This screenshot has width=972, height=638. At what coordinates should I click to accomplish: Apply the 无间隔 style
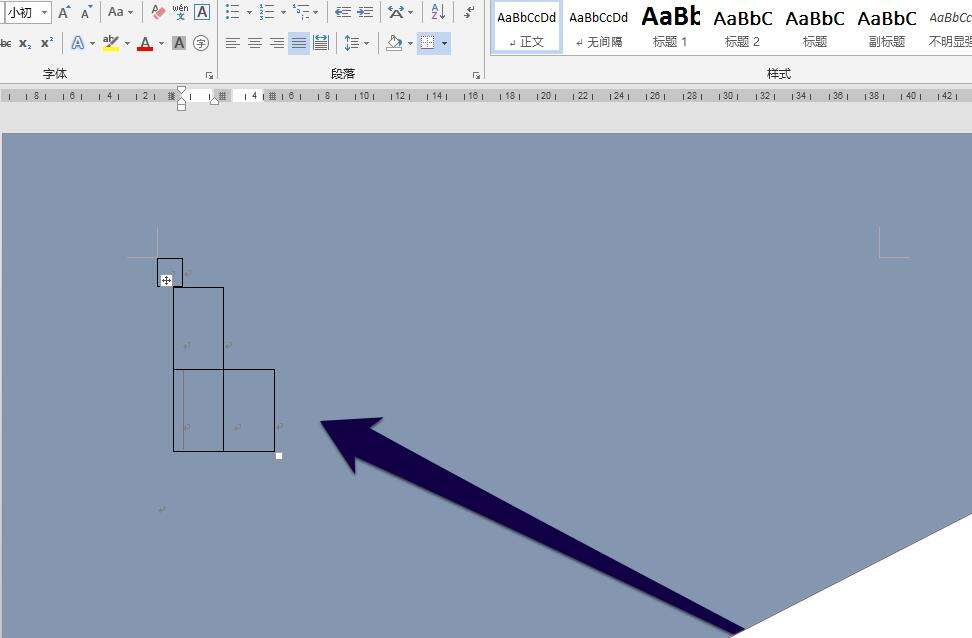coord(598,27)
